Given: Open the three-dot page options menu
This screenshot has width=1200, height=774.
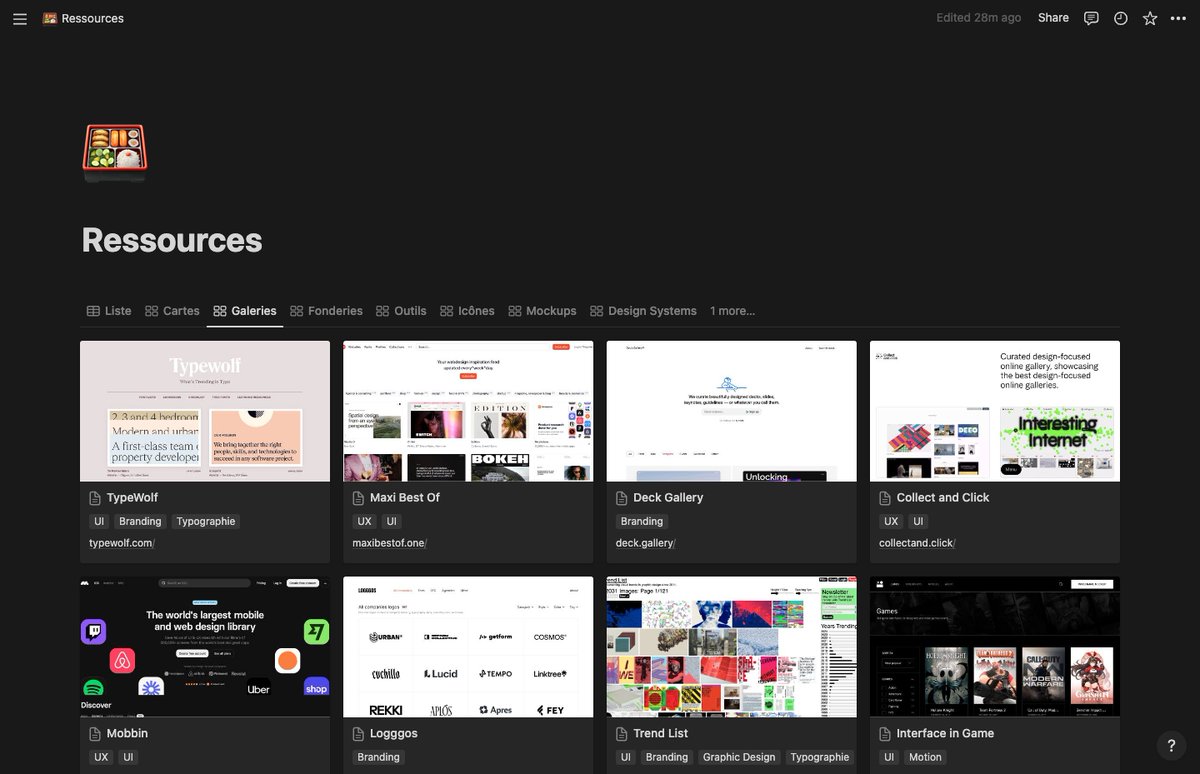Looking at the screenshot, I should click(1178, 18).
